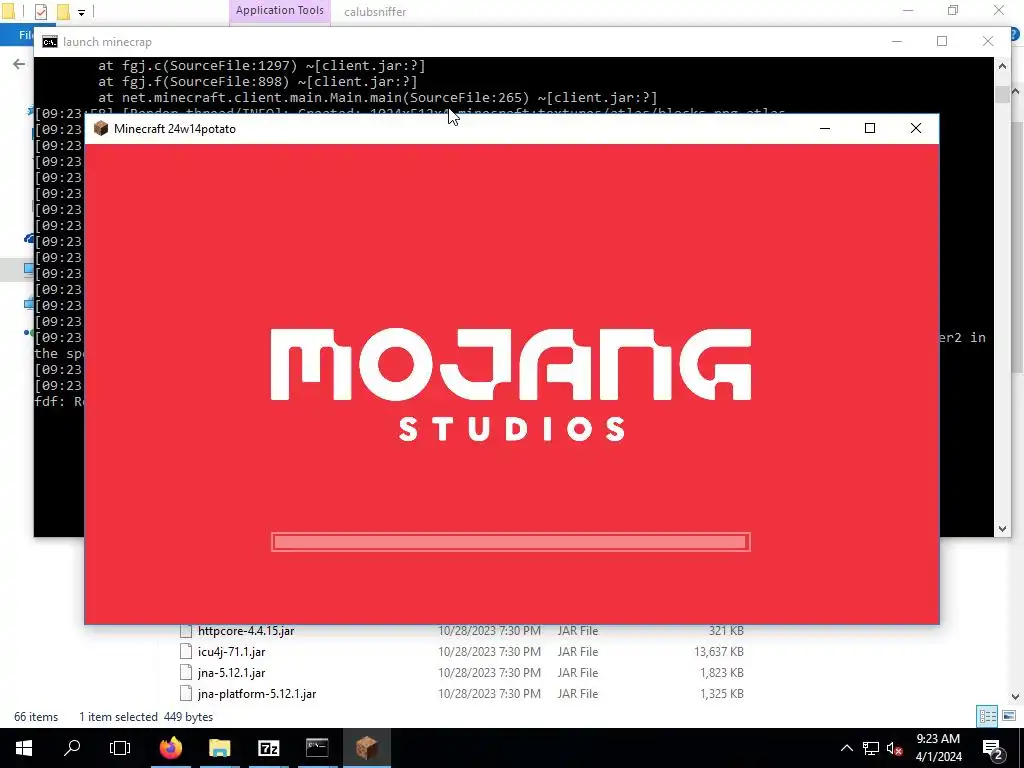This screenshot has width=1024, height=768.
Task: Open the File tab in Explorer
Action: (x=26, y=35)
